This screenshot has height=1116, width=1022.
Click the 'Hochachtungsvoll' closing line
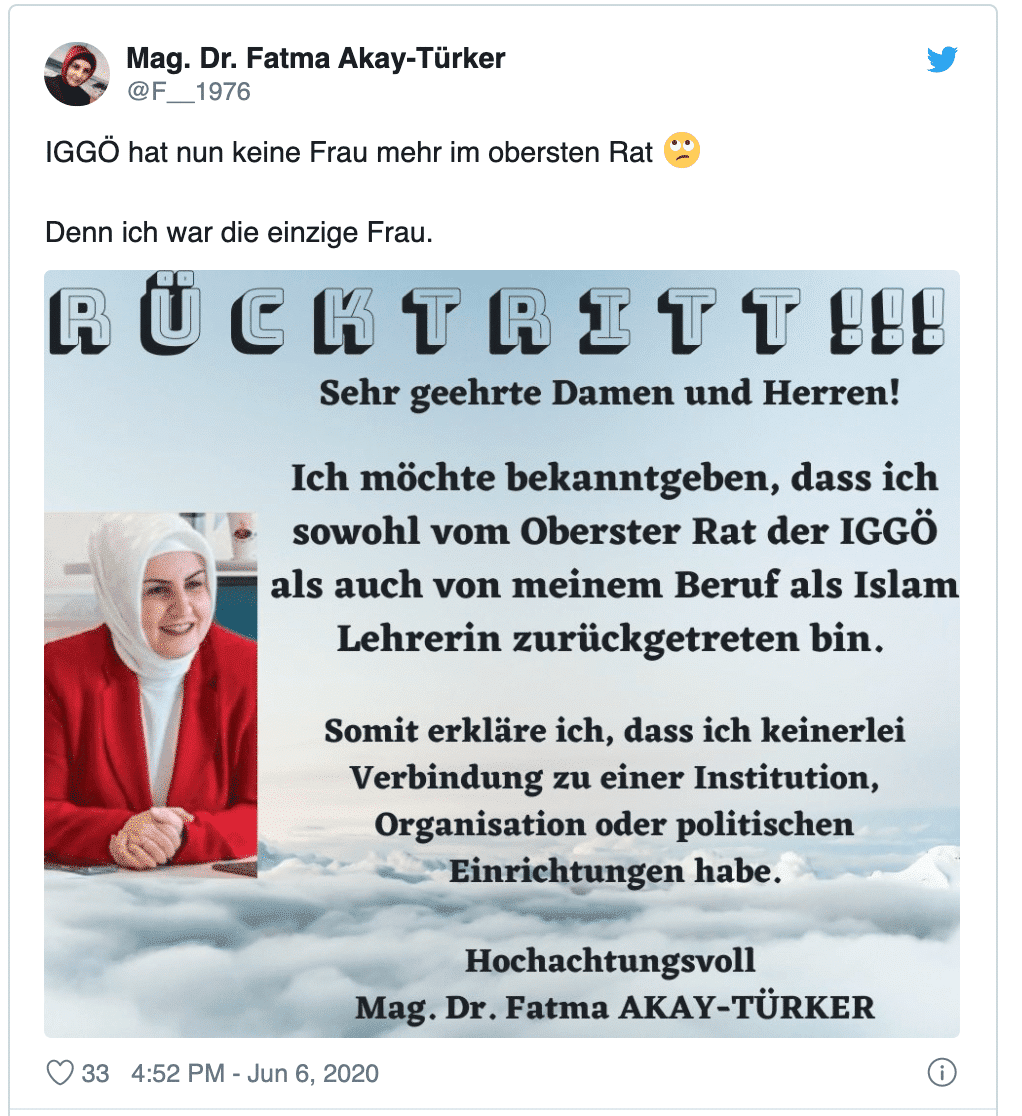coord(610,960)
